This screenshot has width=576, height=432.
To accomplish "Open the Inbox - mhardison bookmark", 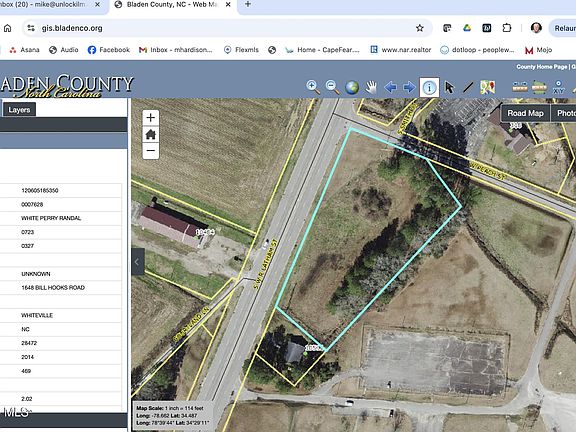I will point(176,50).
